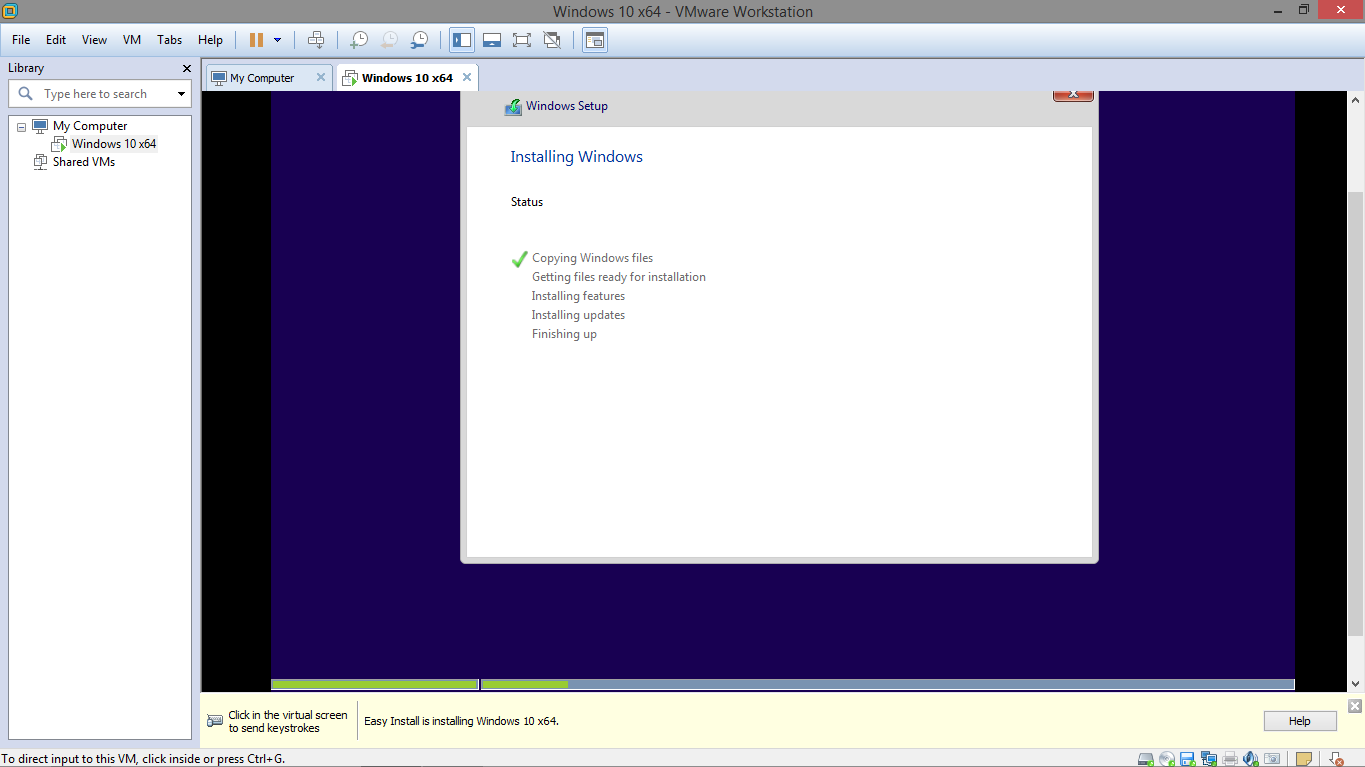Image resolution: width=1365 pixels, height=767 pixels.
Task: Click Send Ctrl+Alt+Del toolbar icon
Action: pos(316,40)
